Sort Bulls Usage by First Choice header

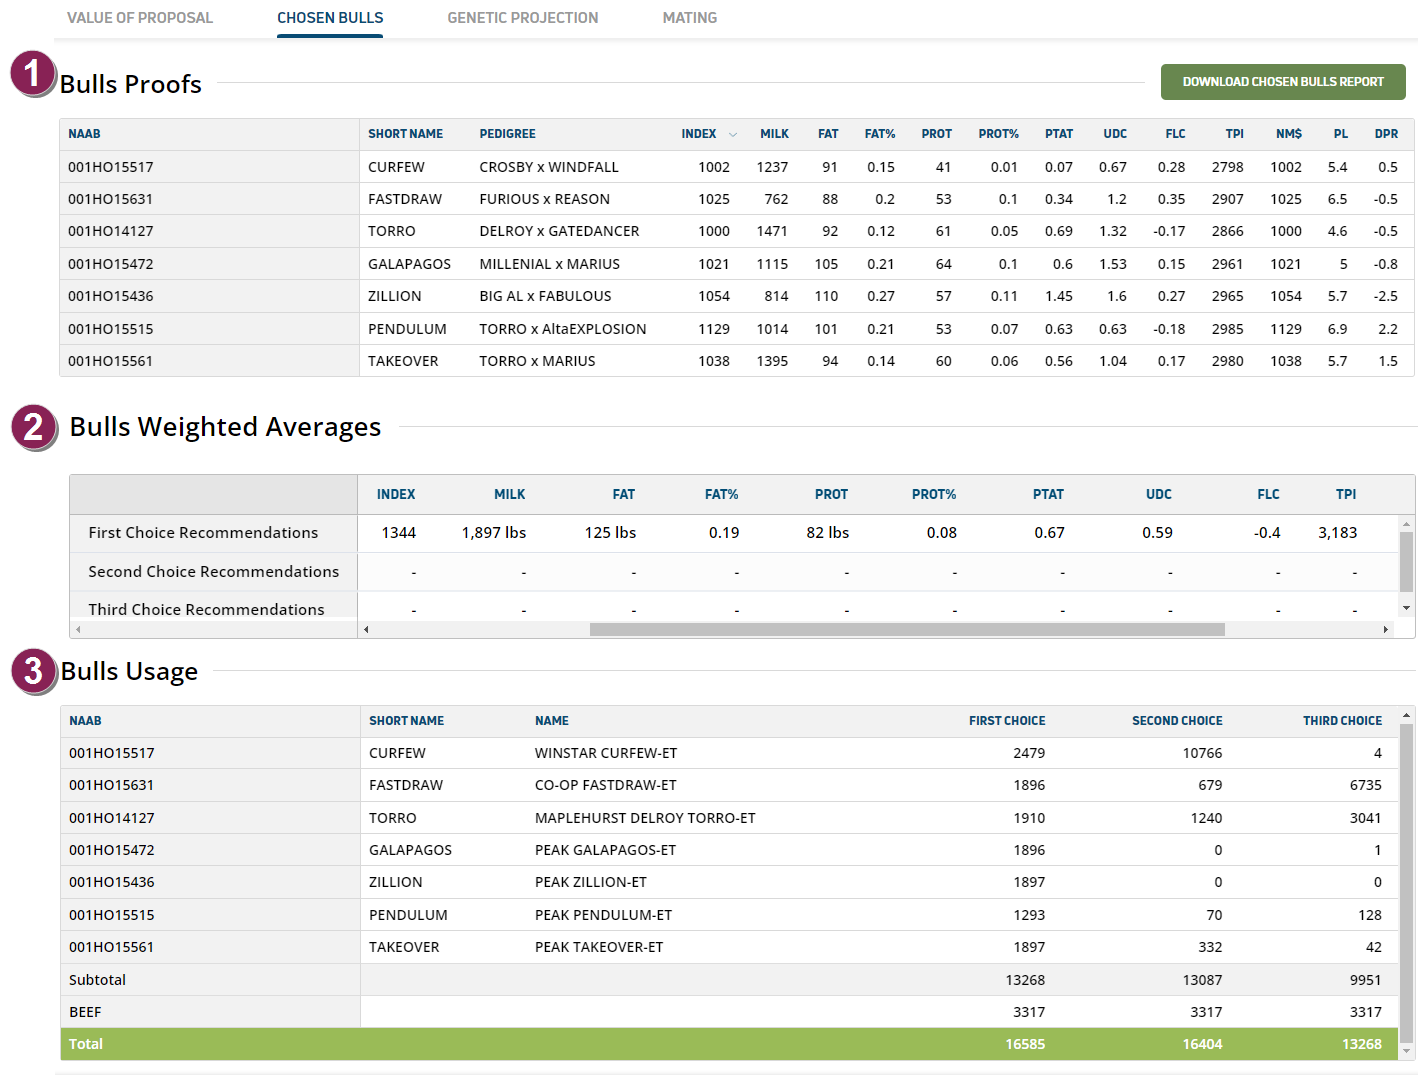coord(1006,721)
